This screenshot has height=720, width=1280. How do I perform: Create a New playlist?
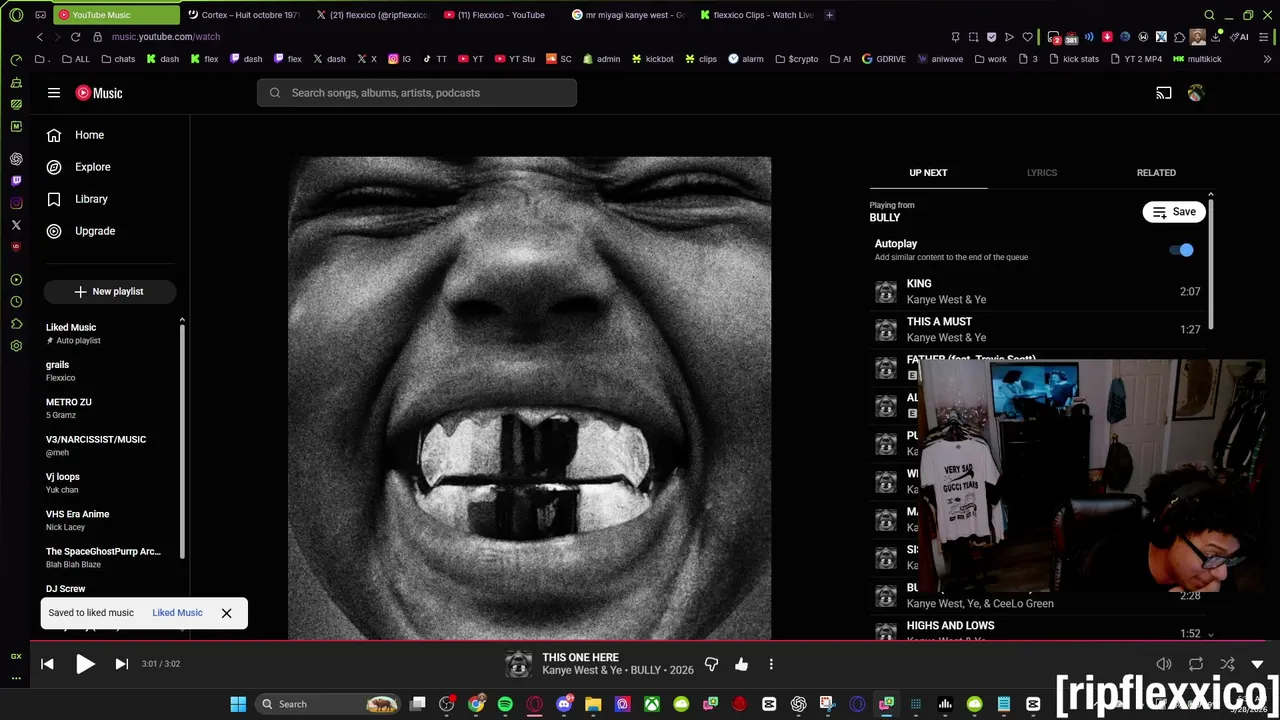[110, 291]
